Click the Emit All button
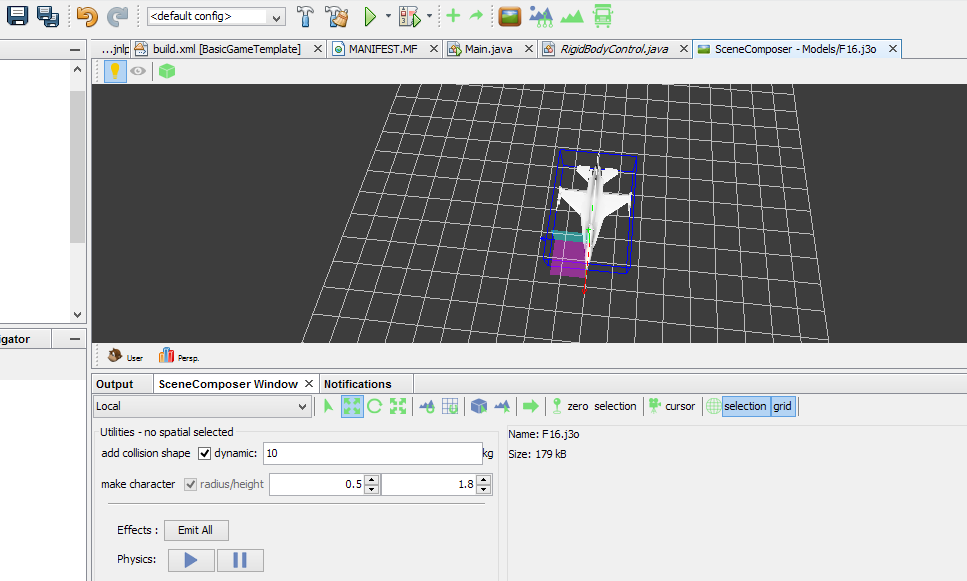The height and width of the screenshot is (581, 967). pyautogui.click(x=196, y=530)
